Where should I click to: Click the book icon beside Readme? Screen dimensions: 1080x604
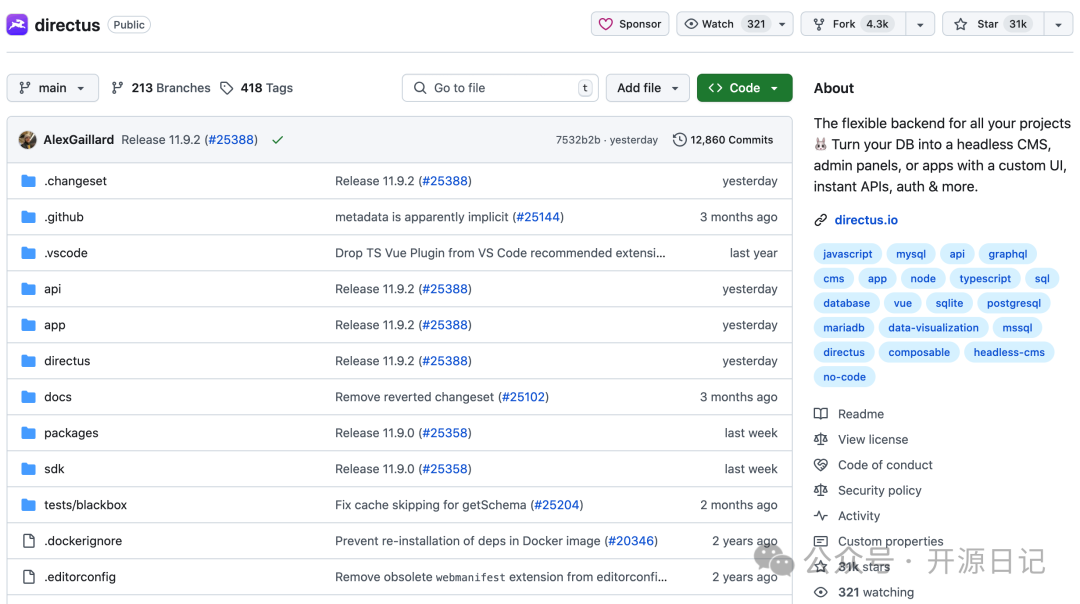pos(820,414)
